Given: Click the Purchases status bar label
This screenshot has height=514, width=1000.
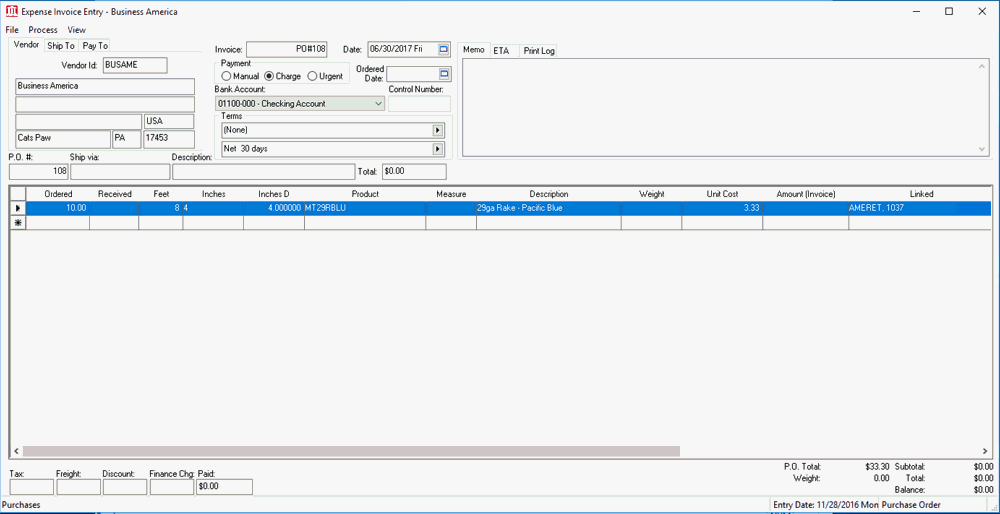Looking at the screenshot, I should click(x=22, y=505).
